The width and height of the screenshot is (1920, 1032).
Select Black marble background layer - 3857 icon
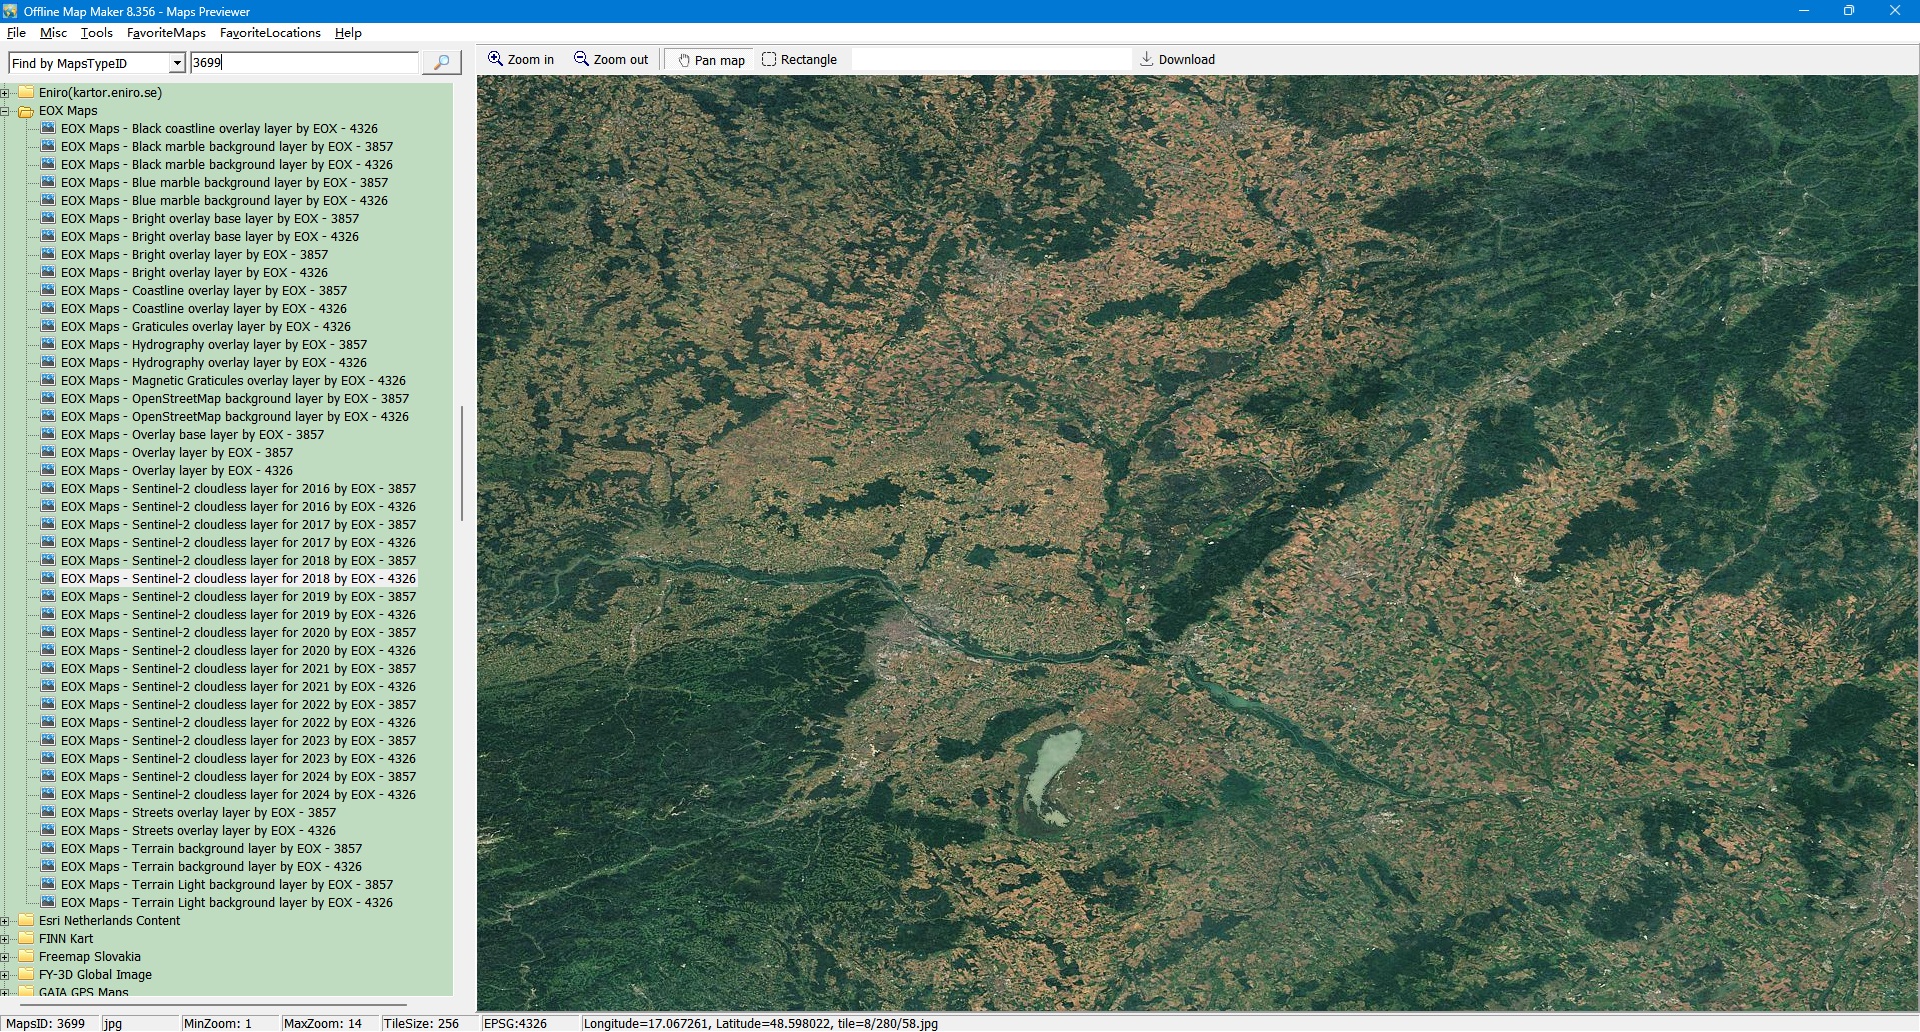tap(48, 147)
